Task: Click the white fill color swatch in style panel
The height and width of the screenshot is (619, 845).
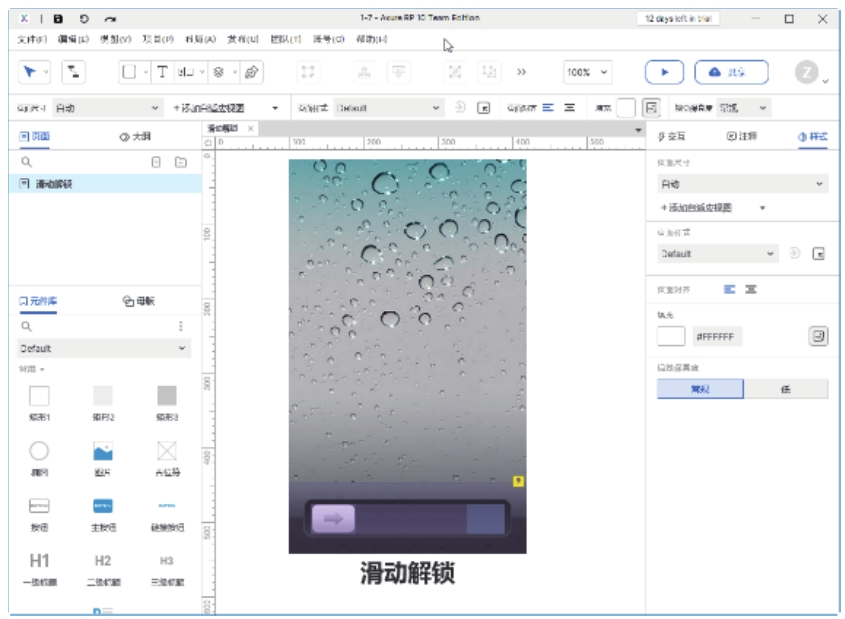Action: (670, 337)
